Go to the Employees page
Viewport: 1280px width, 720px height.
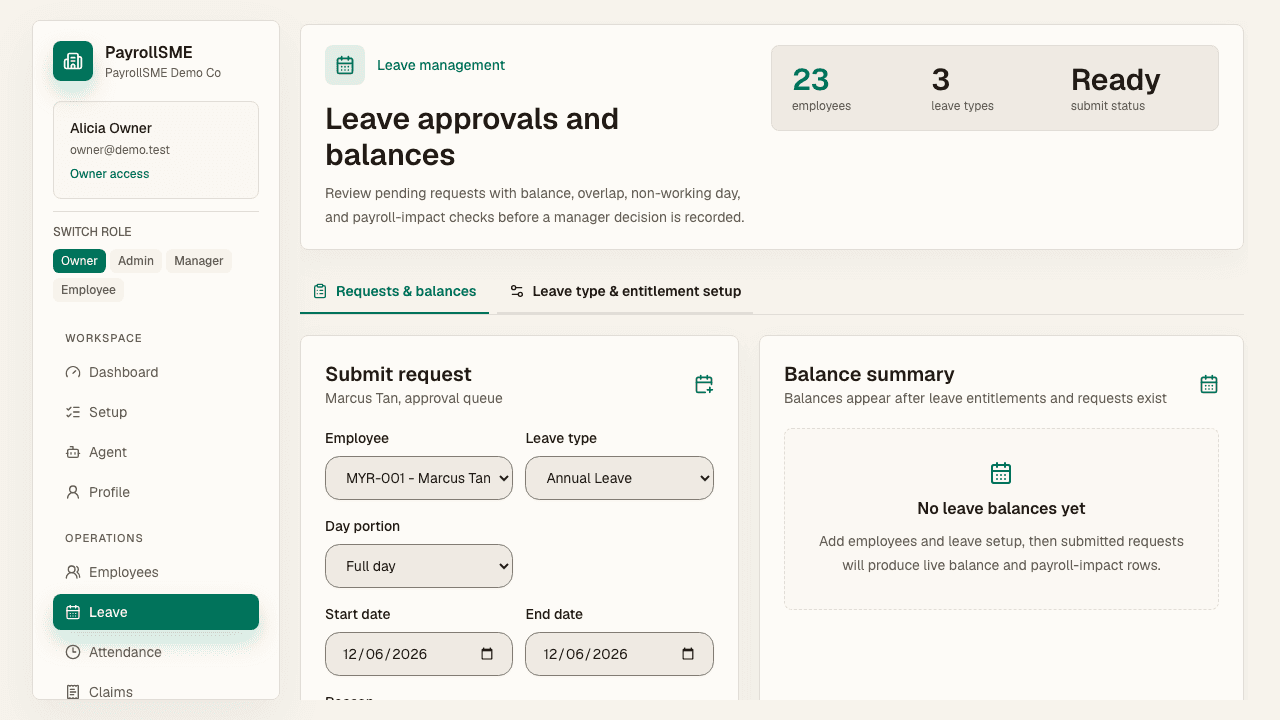tap(156, 572)
